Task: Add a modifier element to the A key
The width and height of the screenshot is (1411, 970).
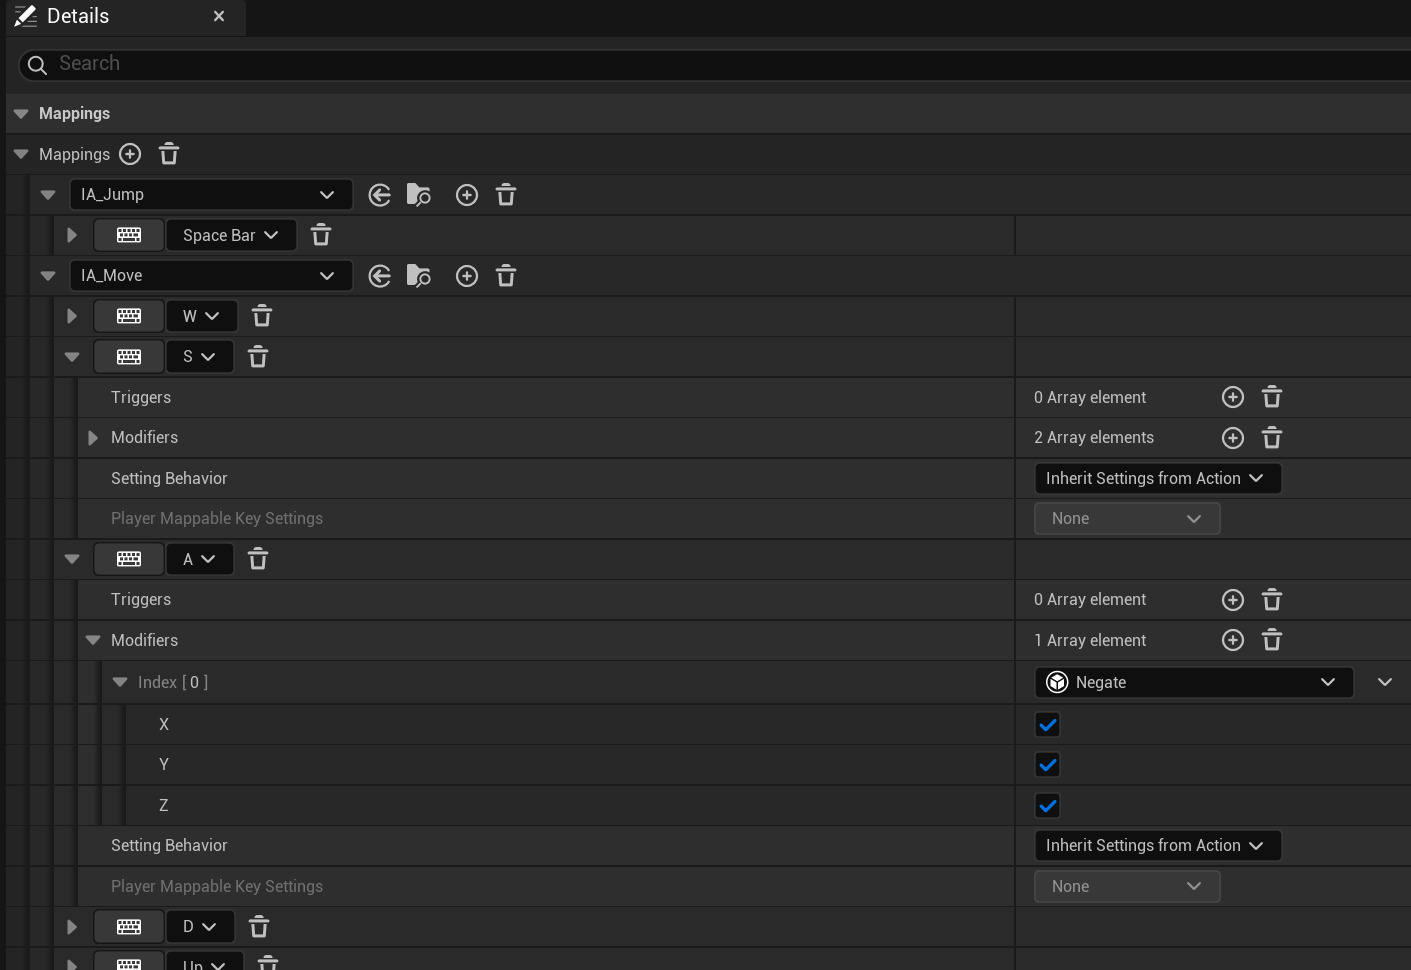Action: 1233,640
